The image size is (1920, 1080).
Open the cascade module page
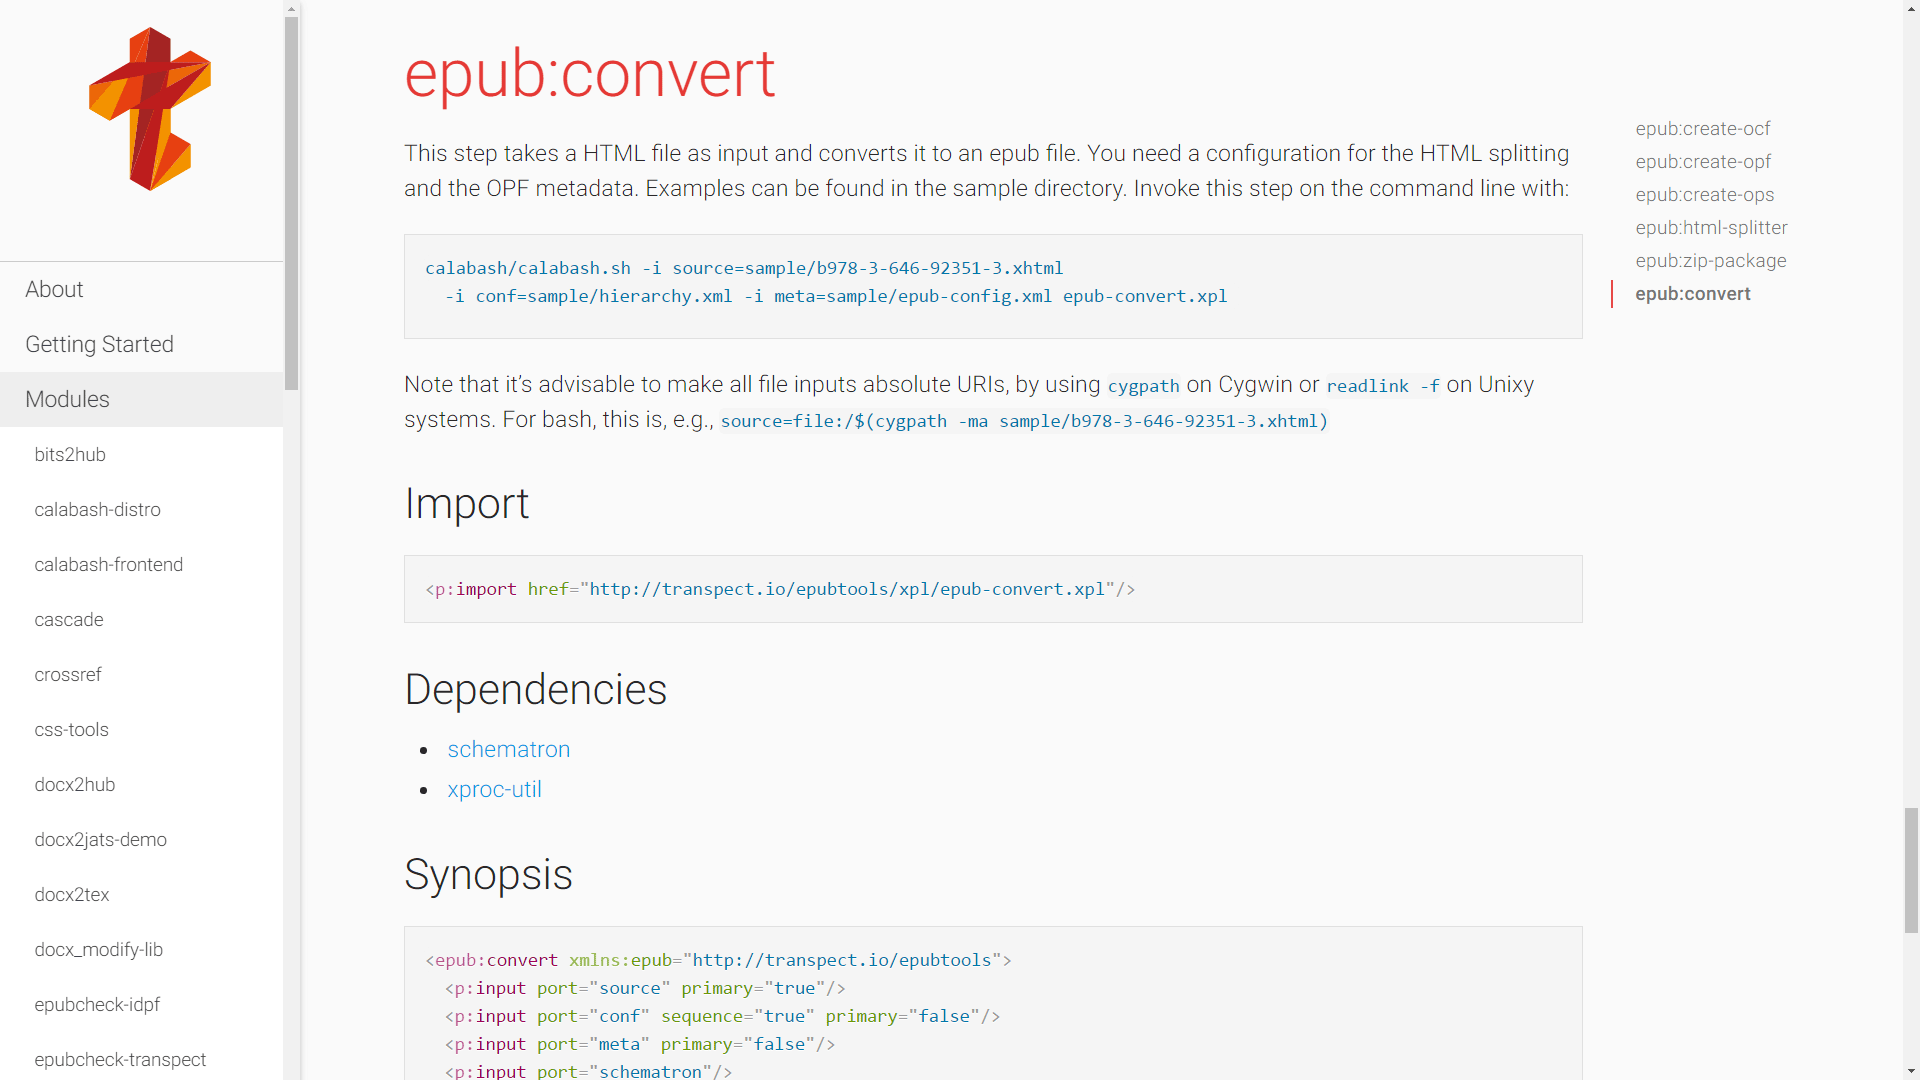pos(69,620)
